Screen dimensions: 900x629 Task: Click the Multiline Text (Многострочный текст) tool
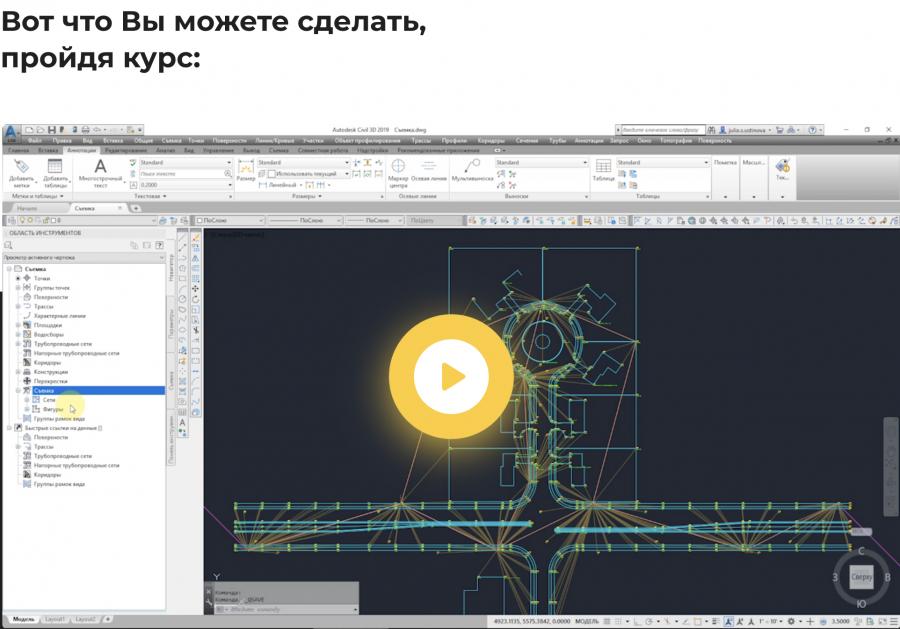coord(100,172)
